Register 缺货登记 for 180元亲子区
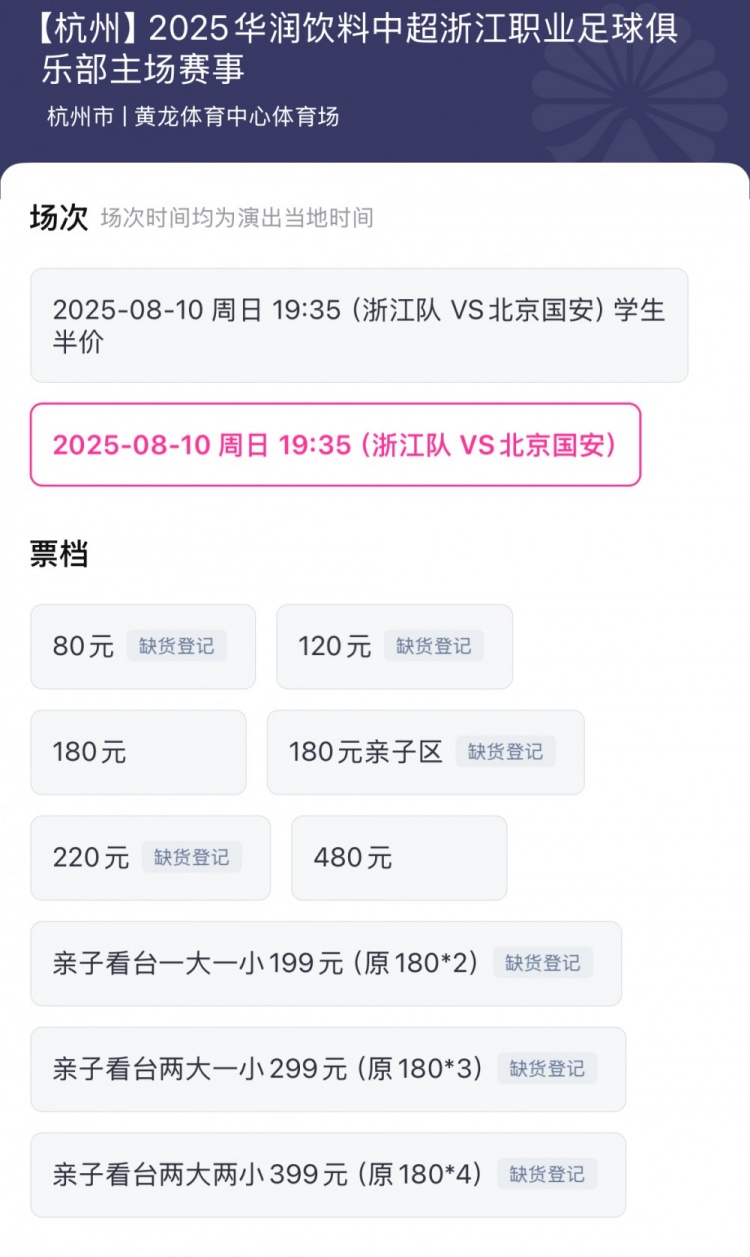This screenshot has width=750, height=1257. click(509, 753)
